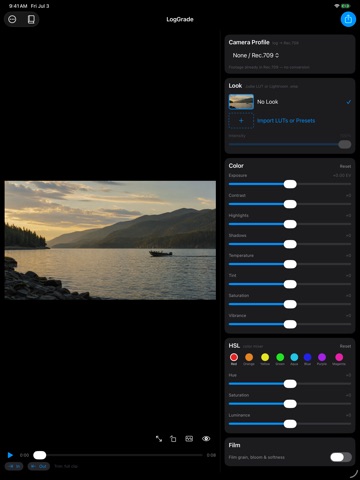Click the Vibrance slider handle

click(x=290, y=324)
